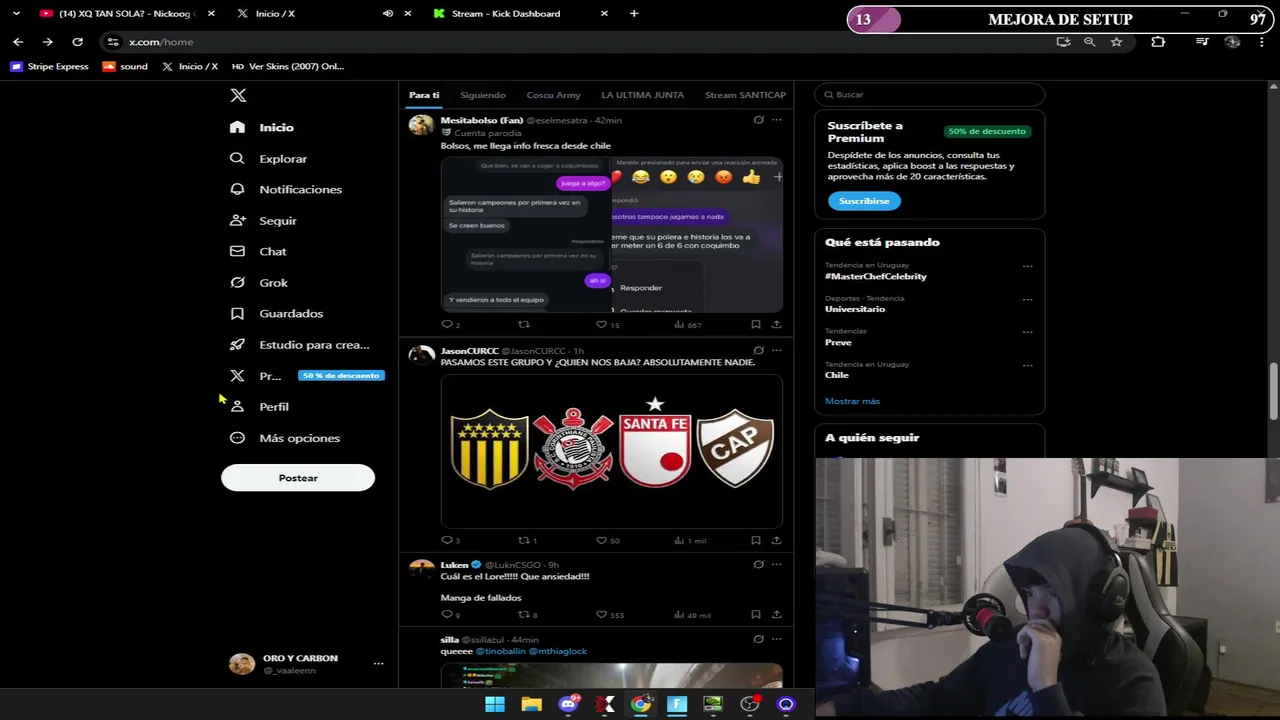Open more menu on JasonCURCC post

[776, 351]
